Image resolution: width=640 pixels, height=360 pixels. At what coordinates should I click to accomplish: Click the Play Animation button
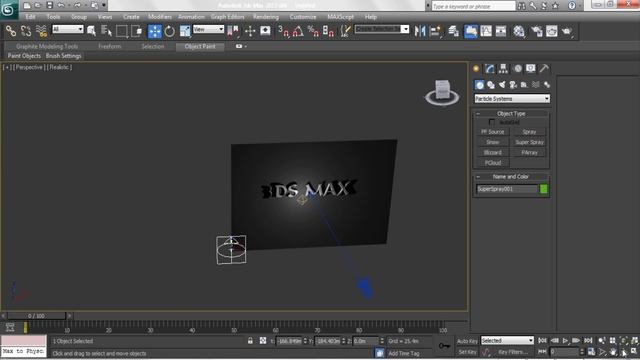[x=565, y=340]
